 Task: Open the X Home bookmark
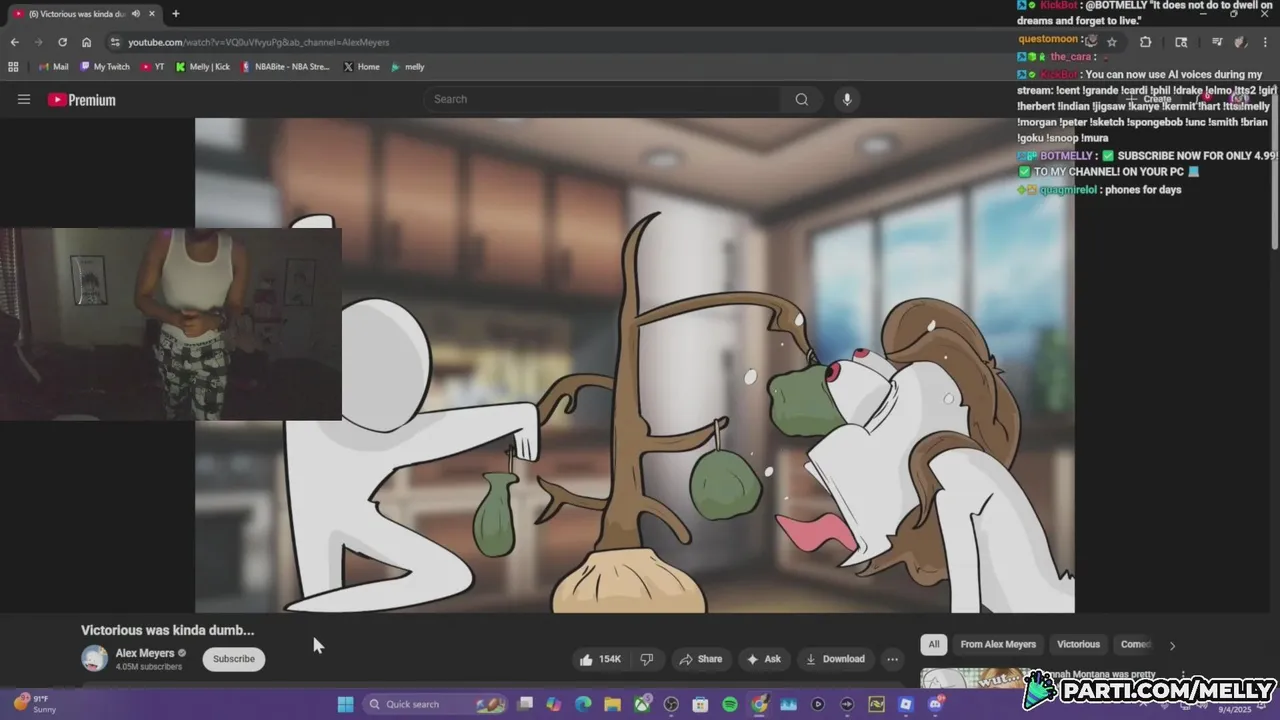361,67
